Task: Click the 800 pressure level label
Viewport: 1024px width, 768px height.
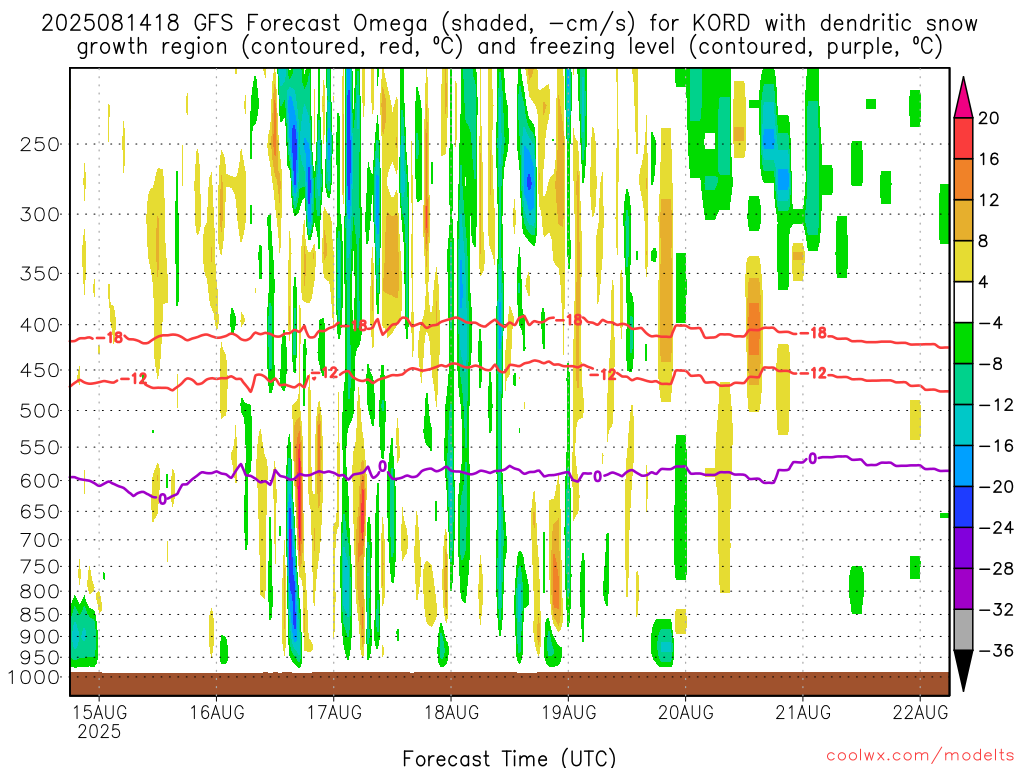Action: 40,591
